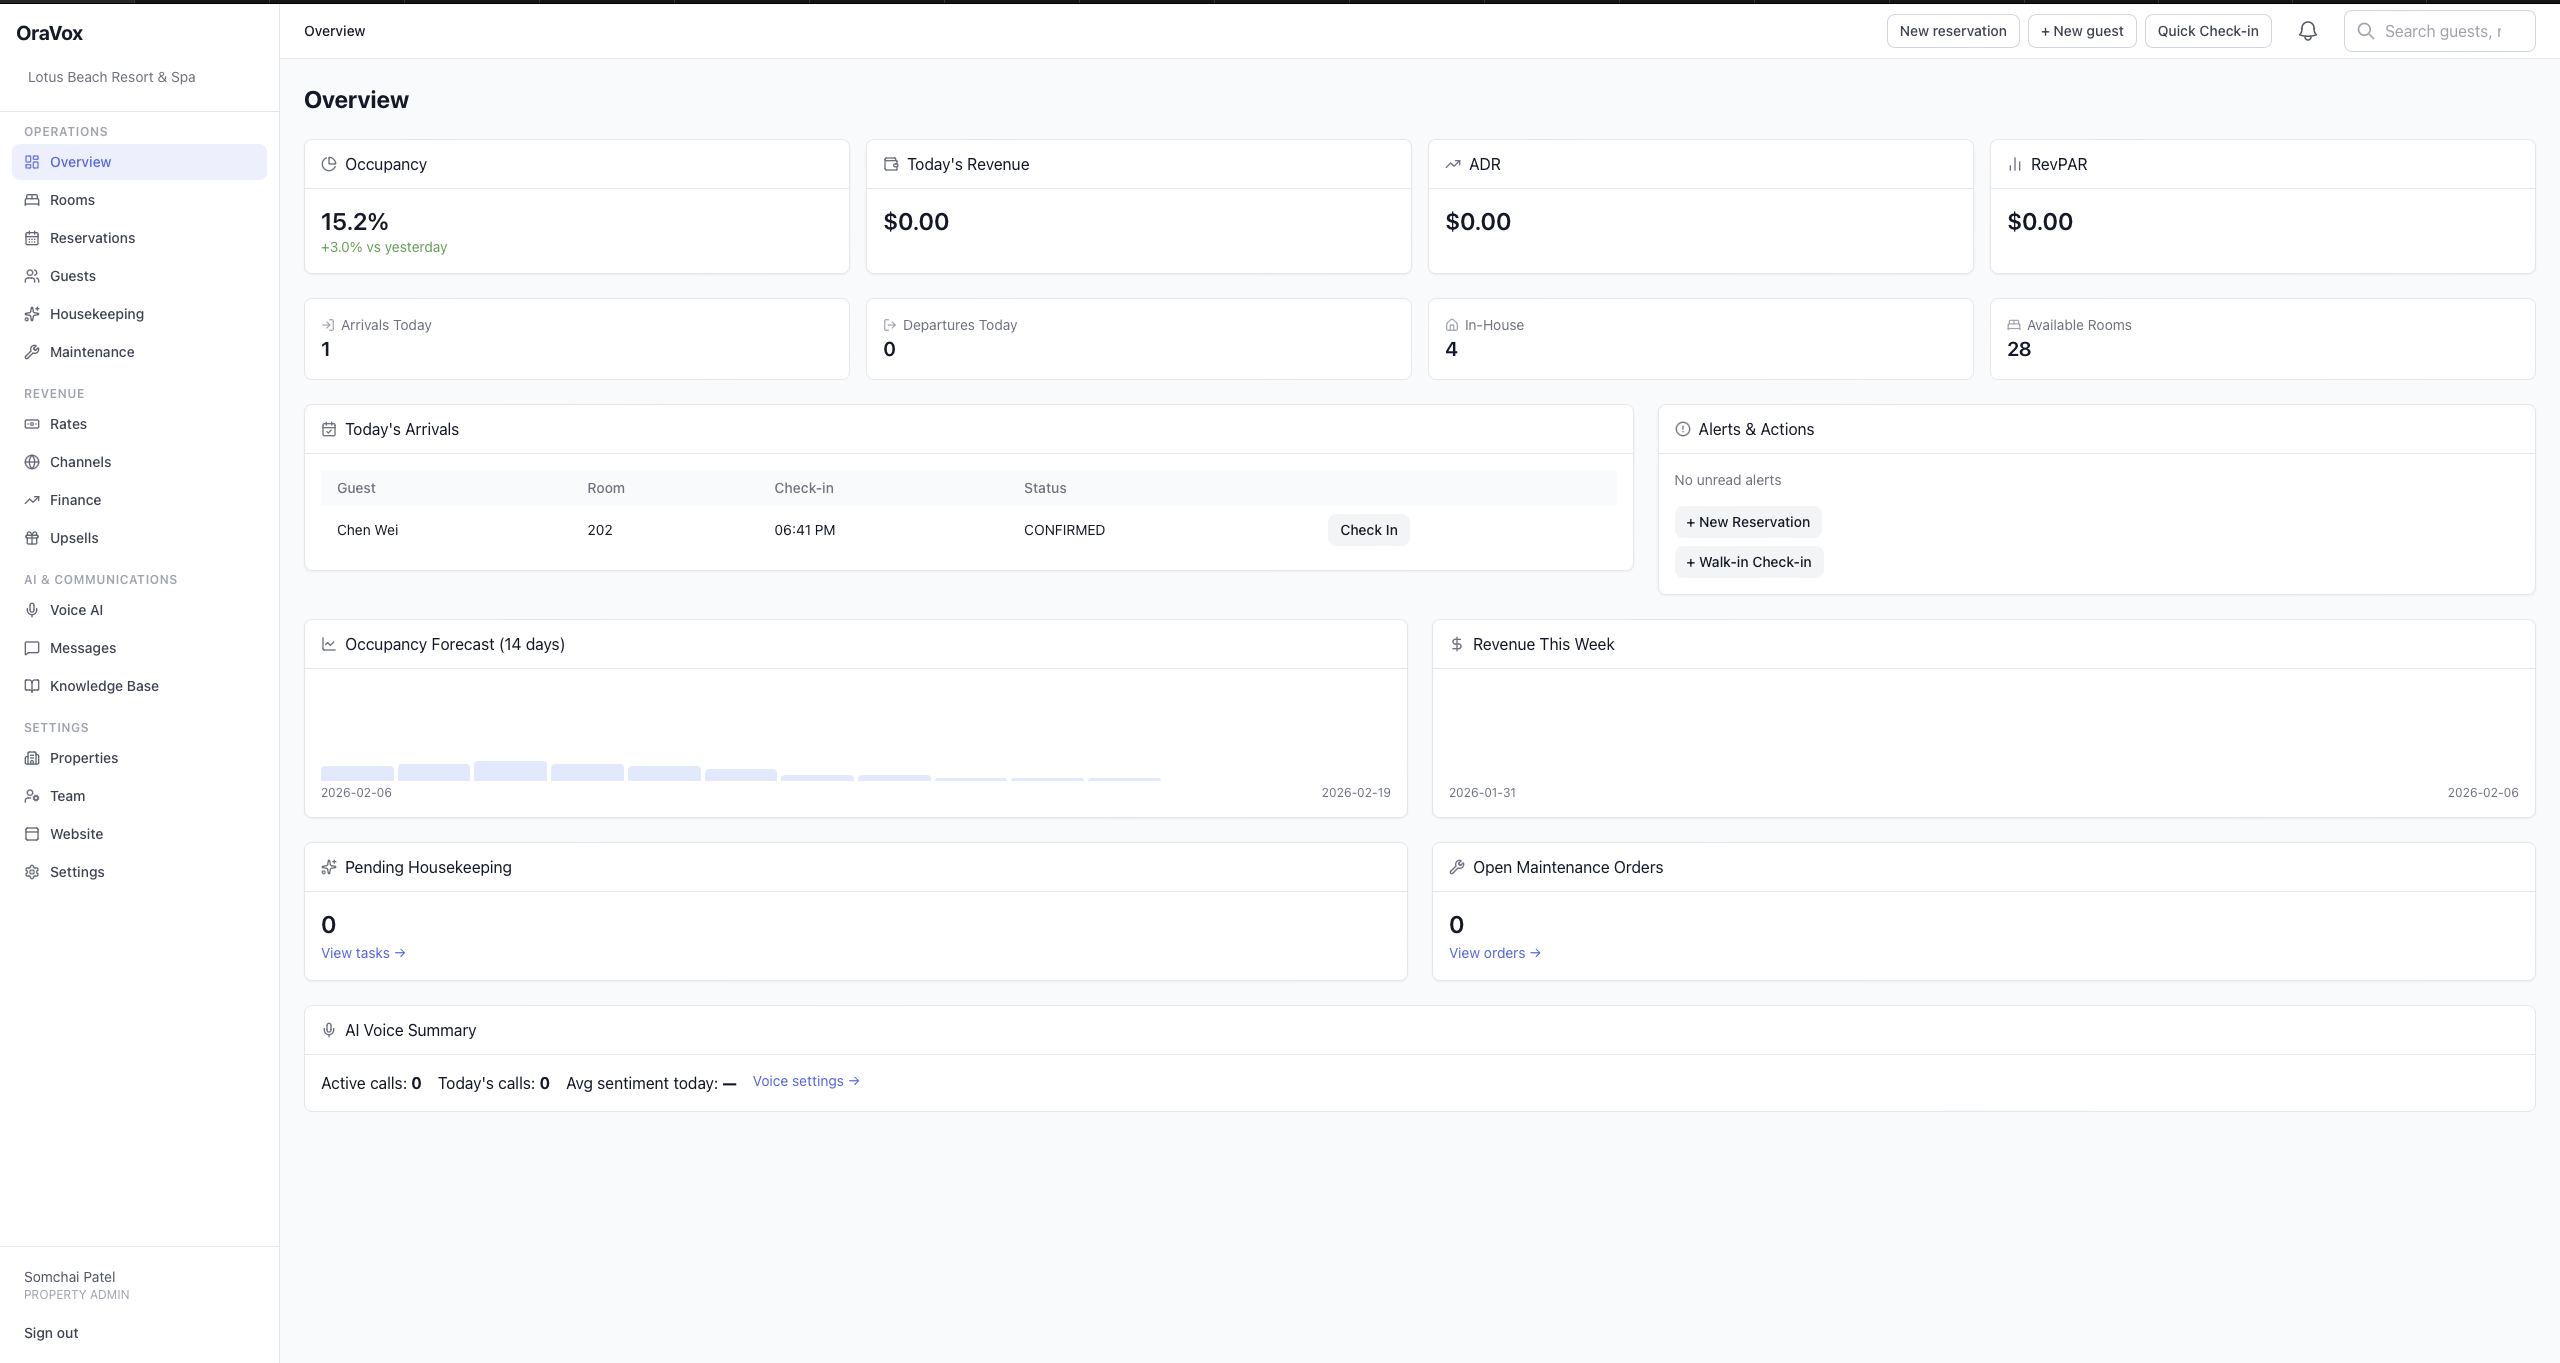Click the Channels globe icon

pyautogui.click(x=31, y=462)
